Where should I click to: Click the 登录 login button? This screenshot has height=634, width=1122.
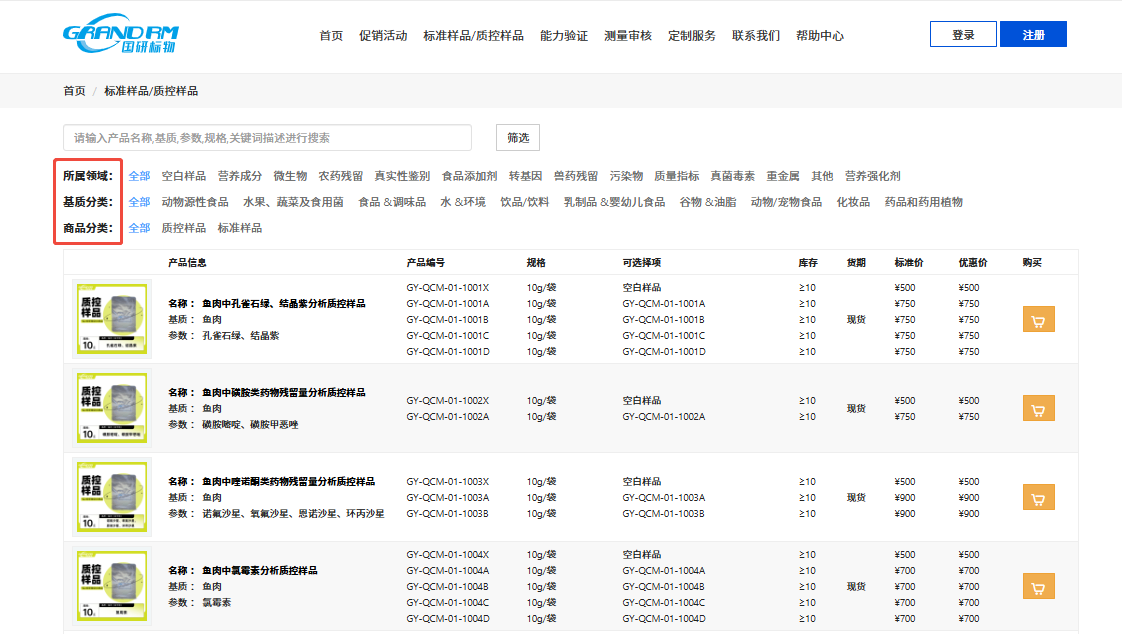(x=963, y=35)
